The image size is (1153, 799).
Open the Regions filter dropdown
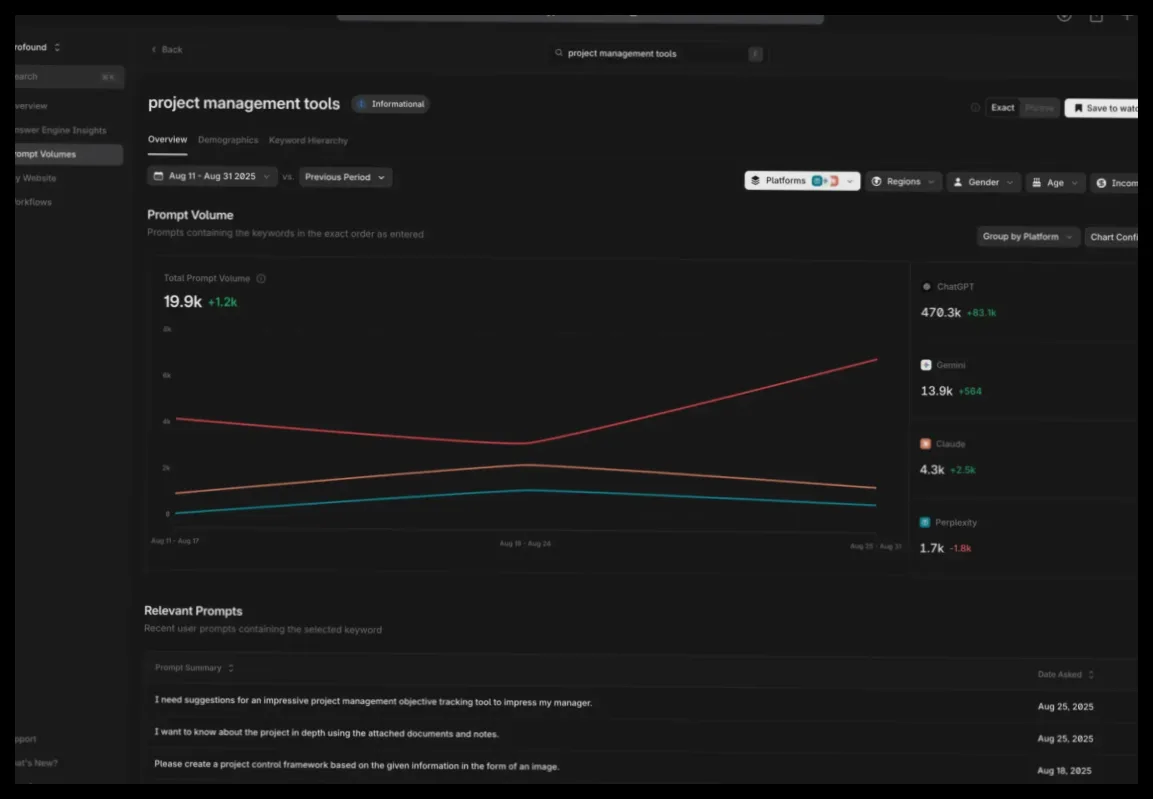(x=903, y=182)
